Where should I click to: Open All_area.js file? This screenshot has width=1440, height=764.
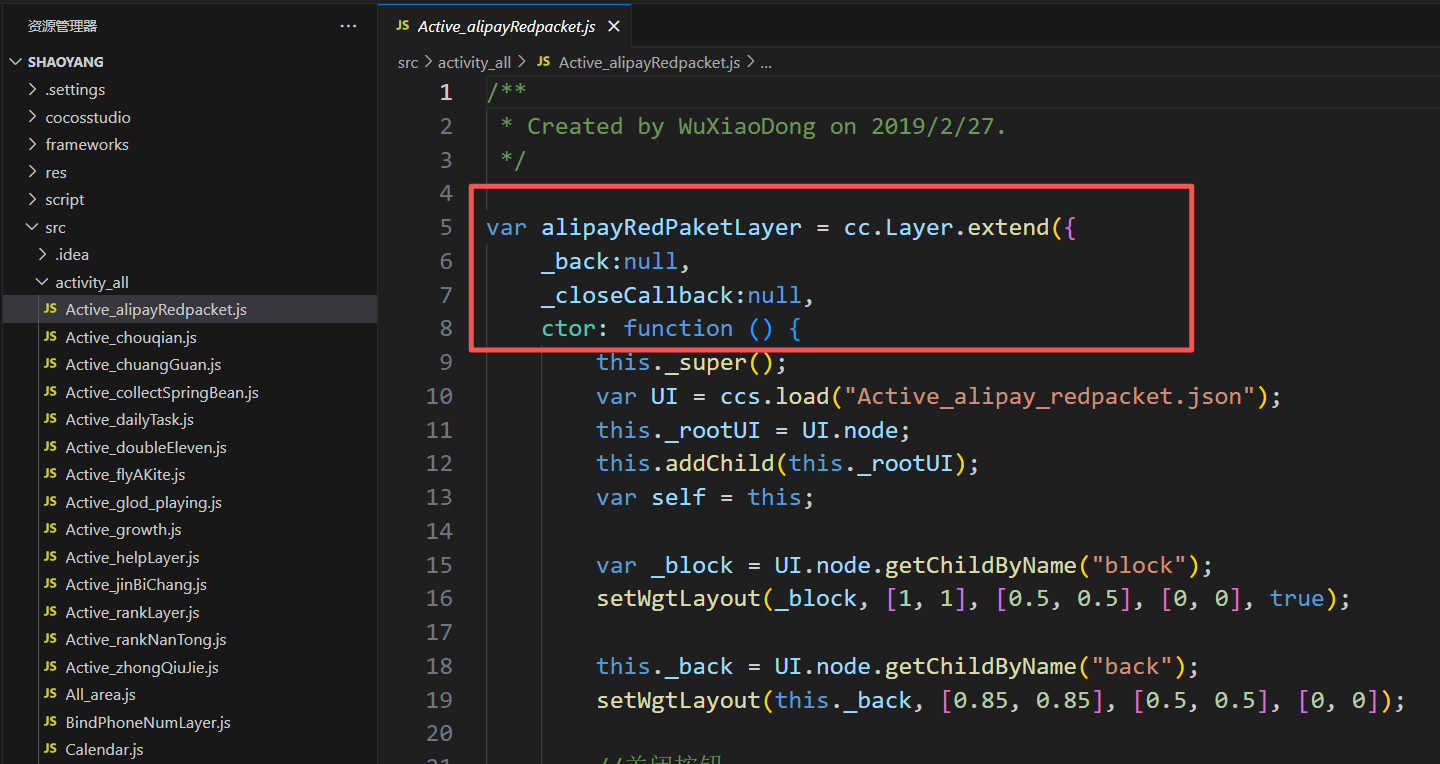(x=190, y=694)
